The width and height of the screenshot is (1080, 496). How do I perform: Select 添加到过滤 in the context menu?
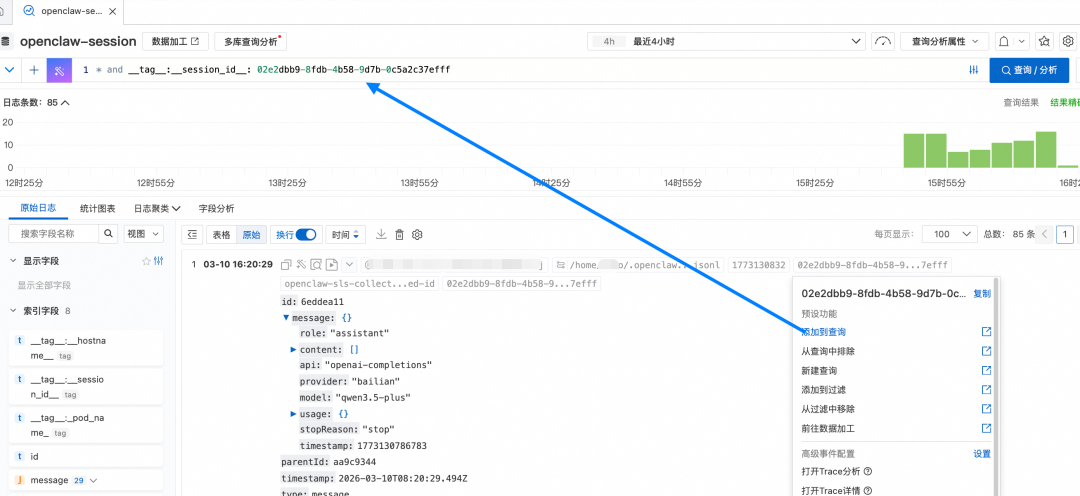tap(823, 390)
